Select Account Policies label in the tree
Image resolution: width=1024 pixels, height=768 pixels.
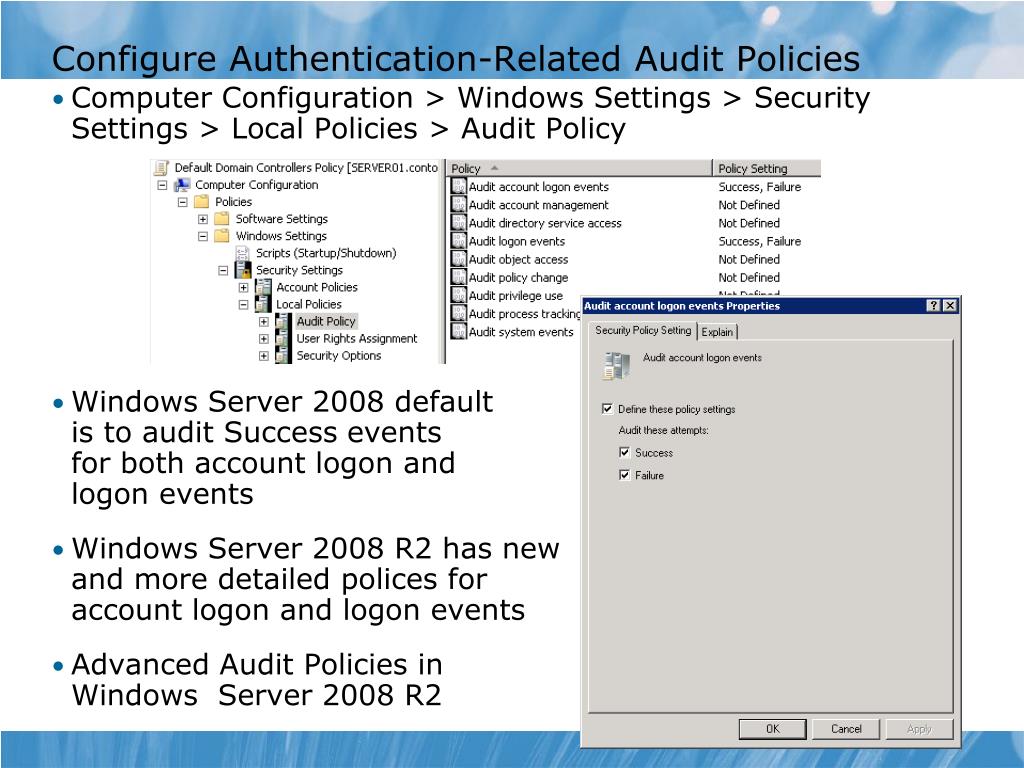pos(317,287)
